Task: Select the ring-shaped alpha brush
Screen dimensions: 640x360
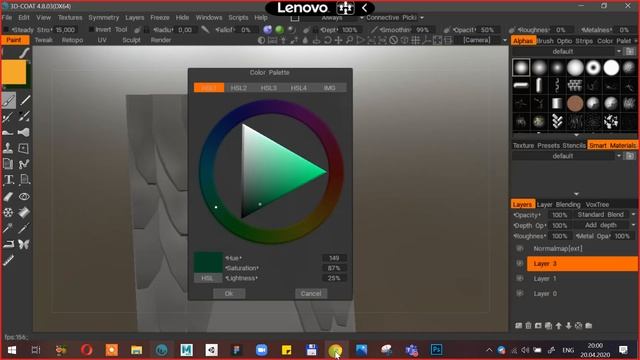Action: [x=593, y=68]
